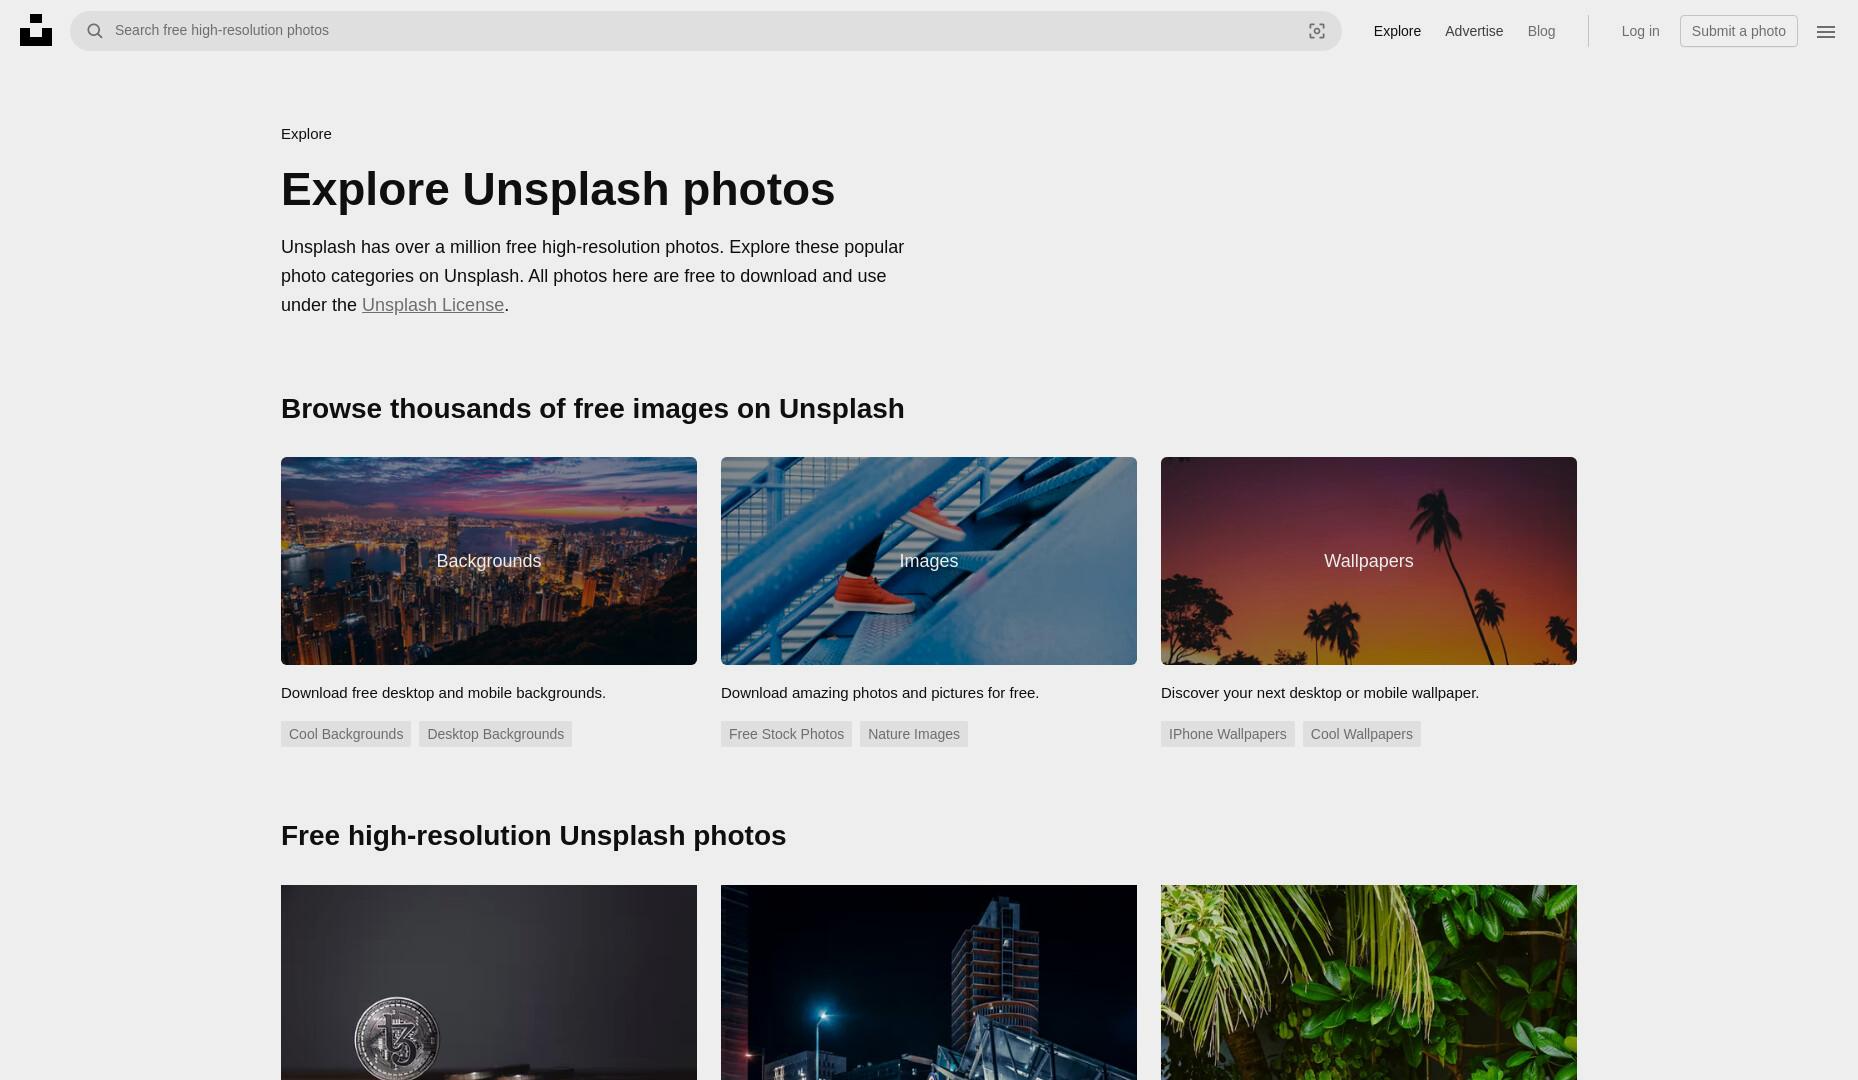The image size is (1858, 1080).
Task: Click Submit a photo button
Action: (x=1738, y=31)
